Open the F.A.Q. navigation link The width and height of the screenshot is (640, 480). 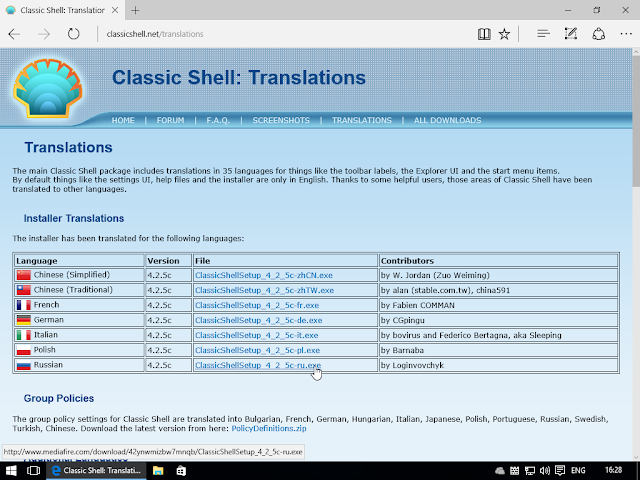[218, 120]
